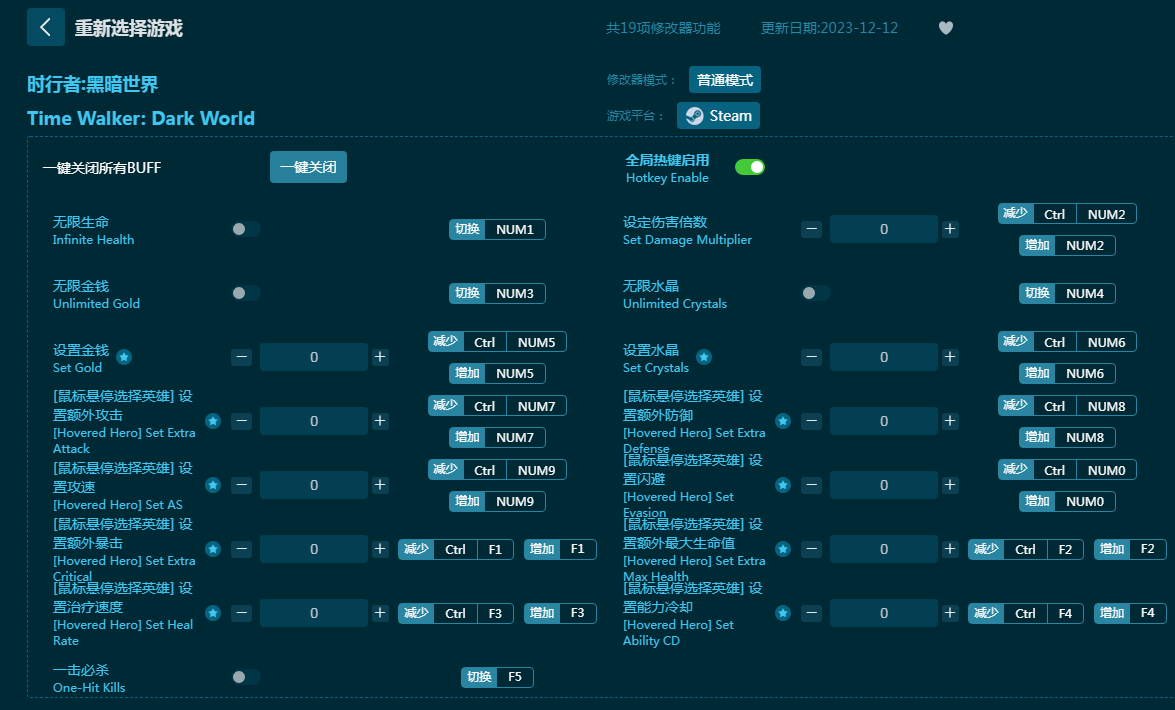Image resolution: width=1175 pixels, height=710 pixels.
Task: Select the Steam game platform
Action: (x=718, y=116)
